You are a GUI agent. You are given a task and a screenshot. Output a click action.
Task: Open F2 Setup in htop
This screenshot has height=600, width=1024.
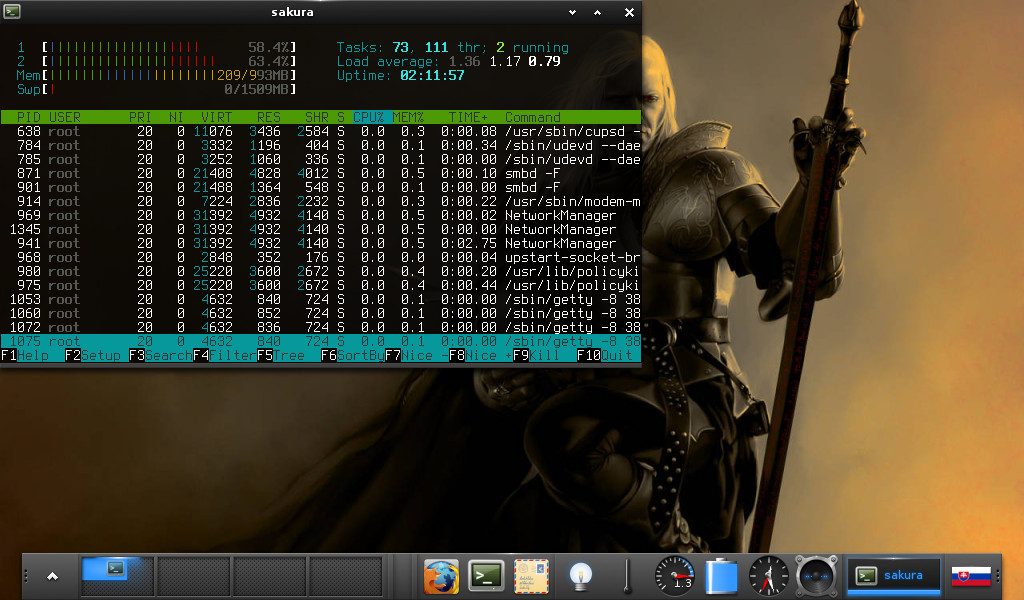coord(92,355)
